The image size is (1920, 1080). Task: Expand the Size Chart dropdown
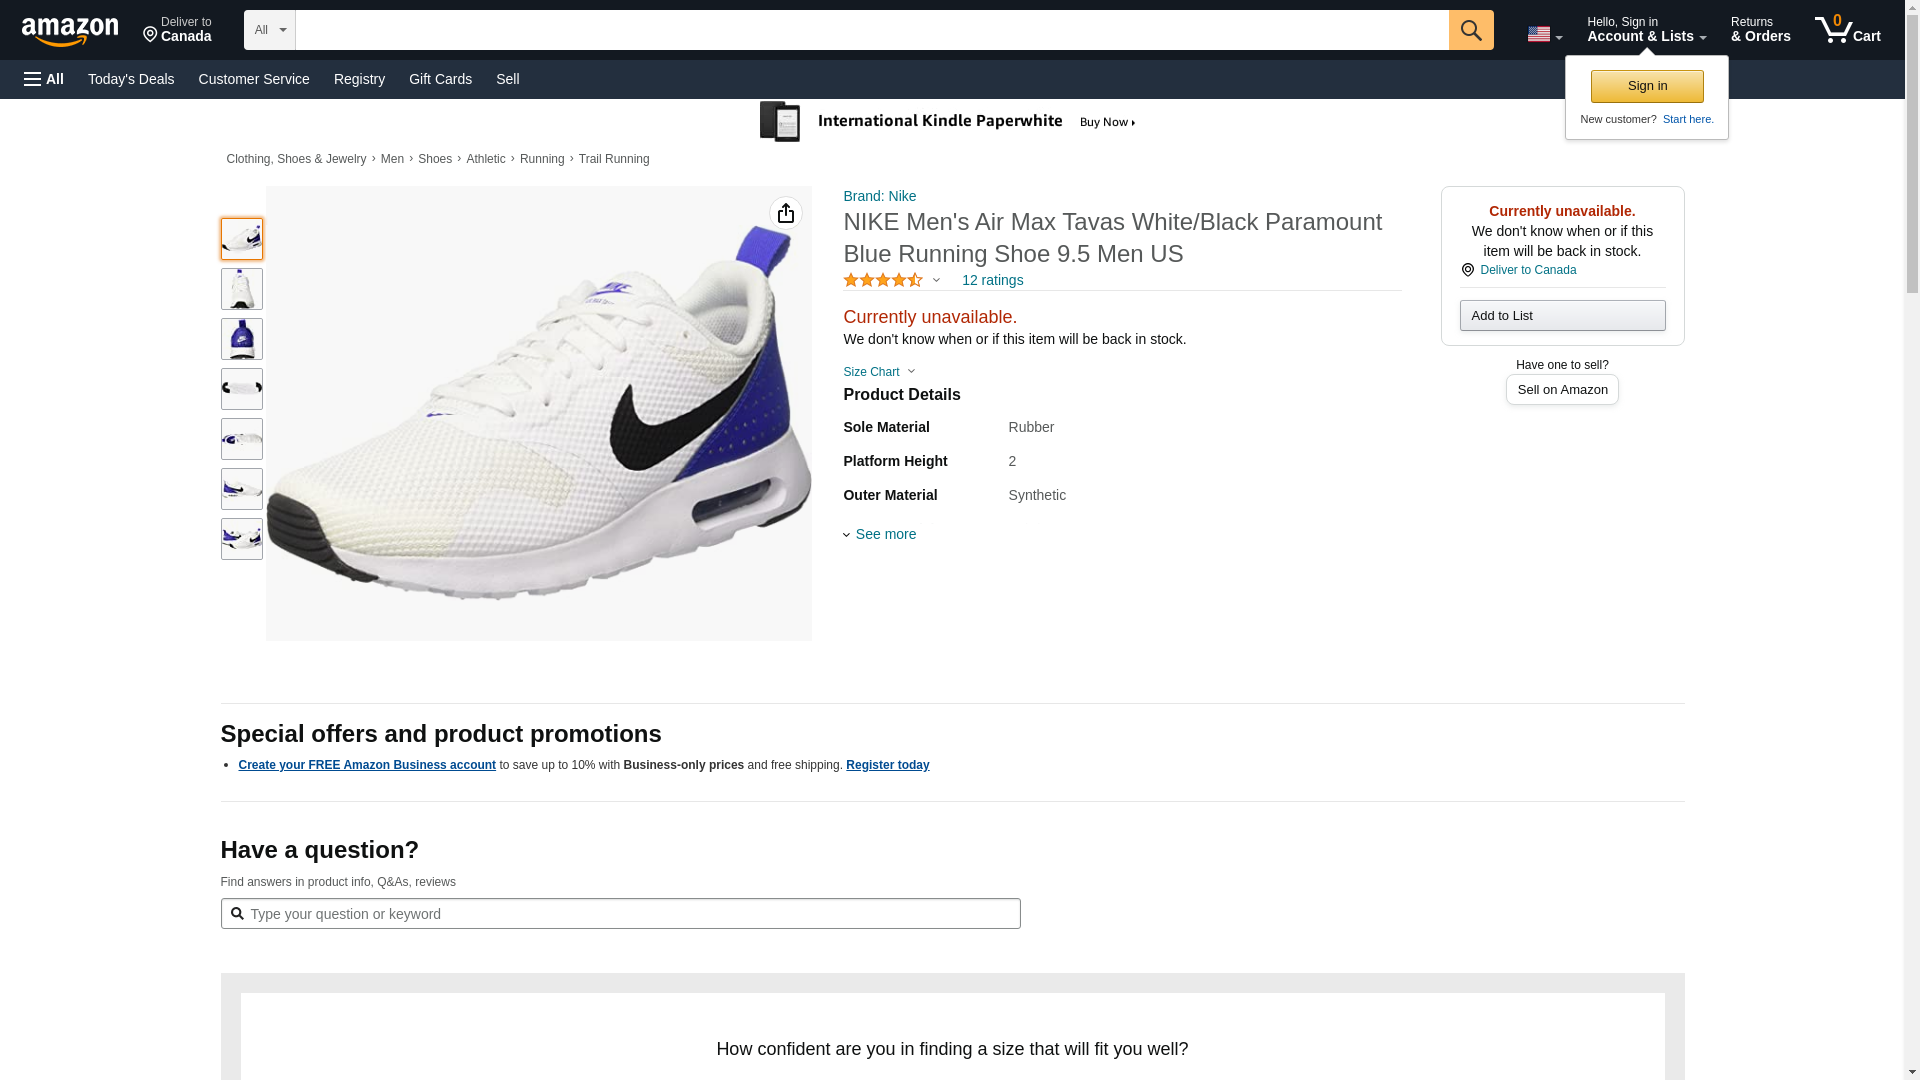coord(879,372)
